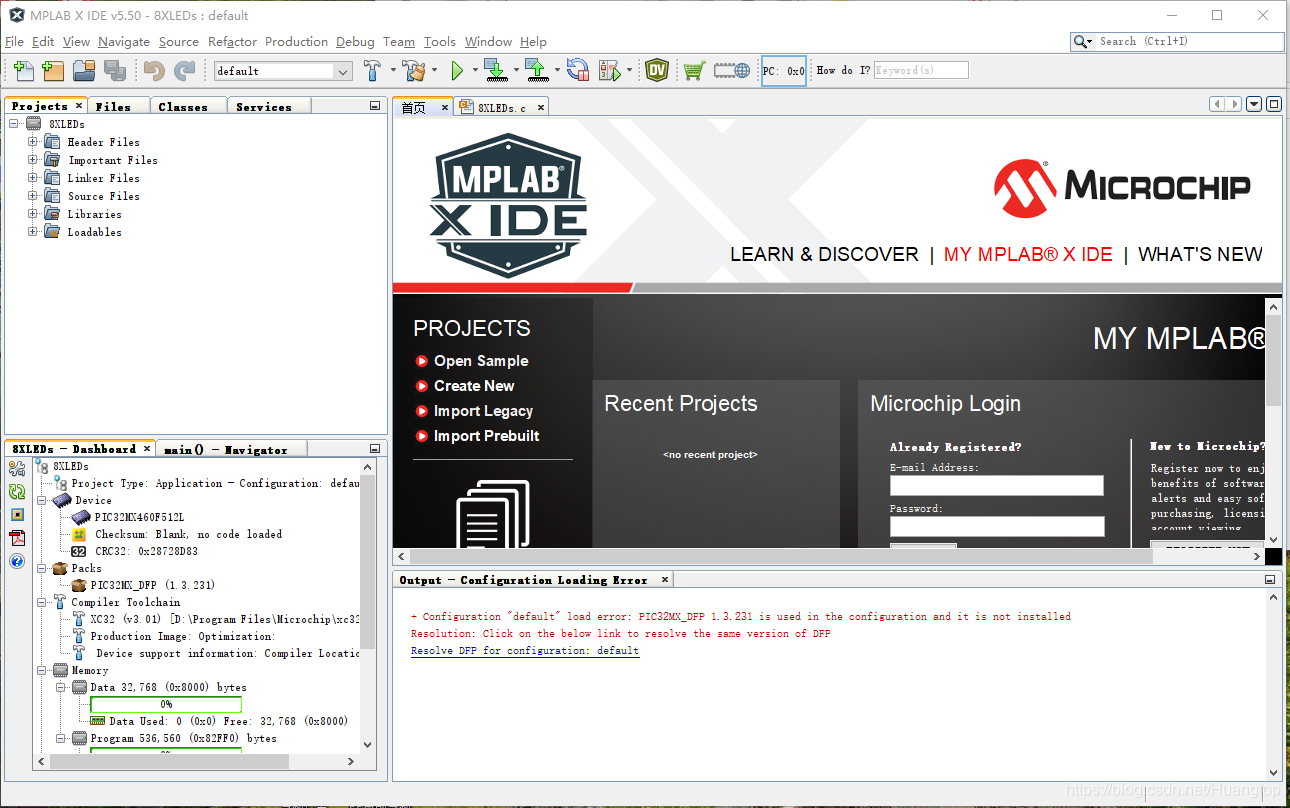Open the File menu
Screen dimensions: 1290x808
(14, 42)
